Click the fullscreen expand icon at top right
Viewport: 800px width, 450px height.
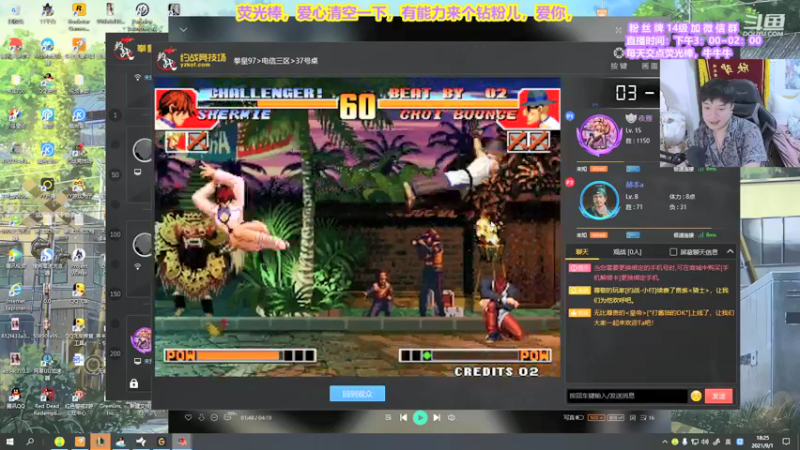click(618, 30)
